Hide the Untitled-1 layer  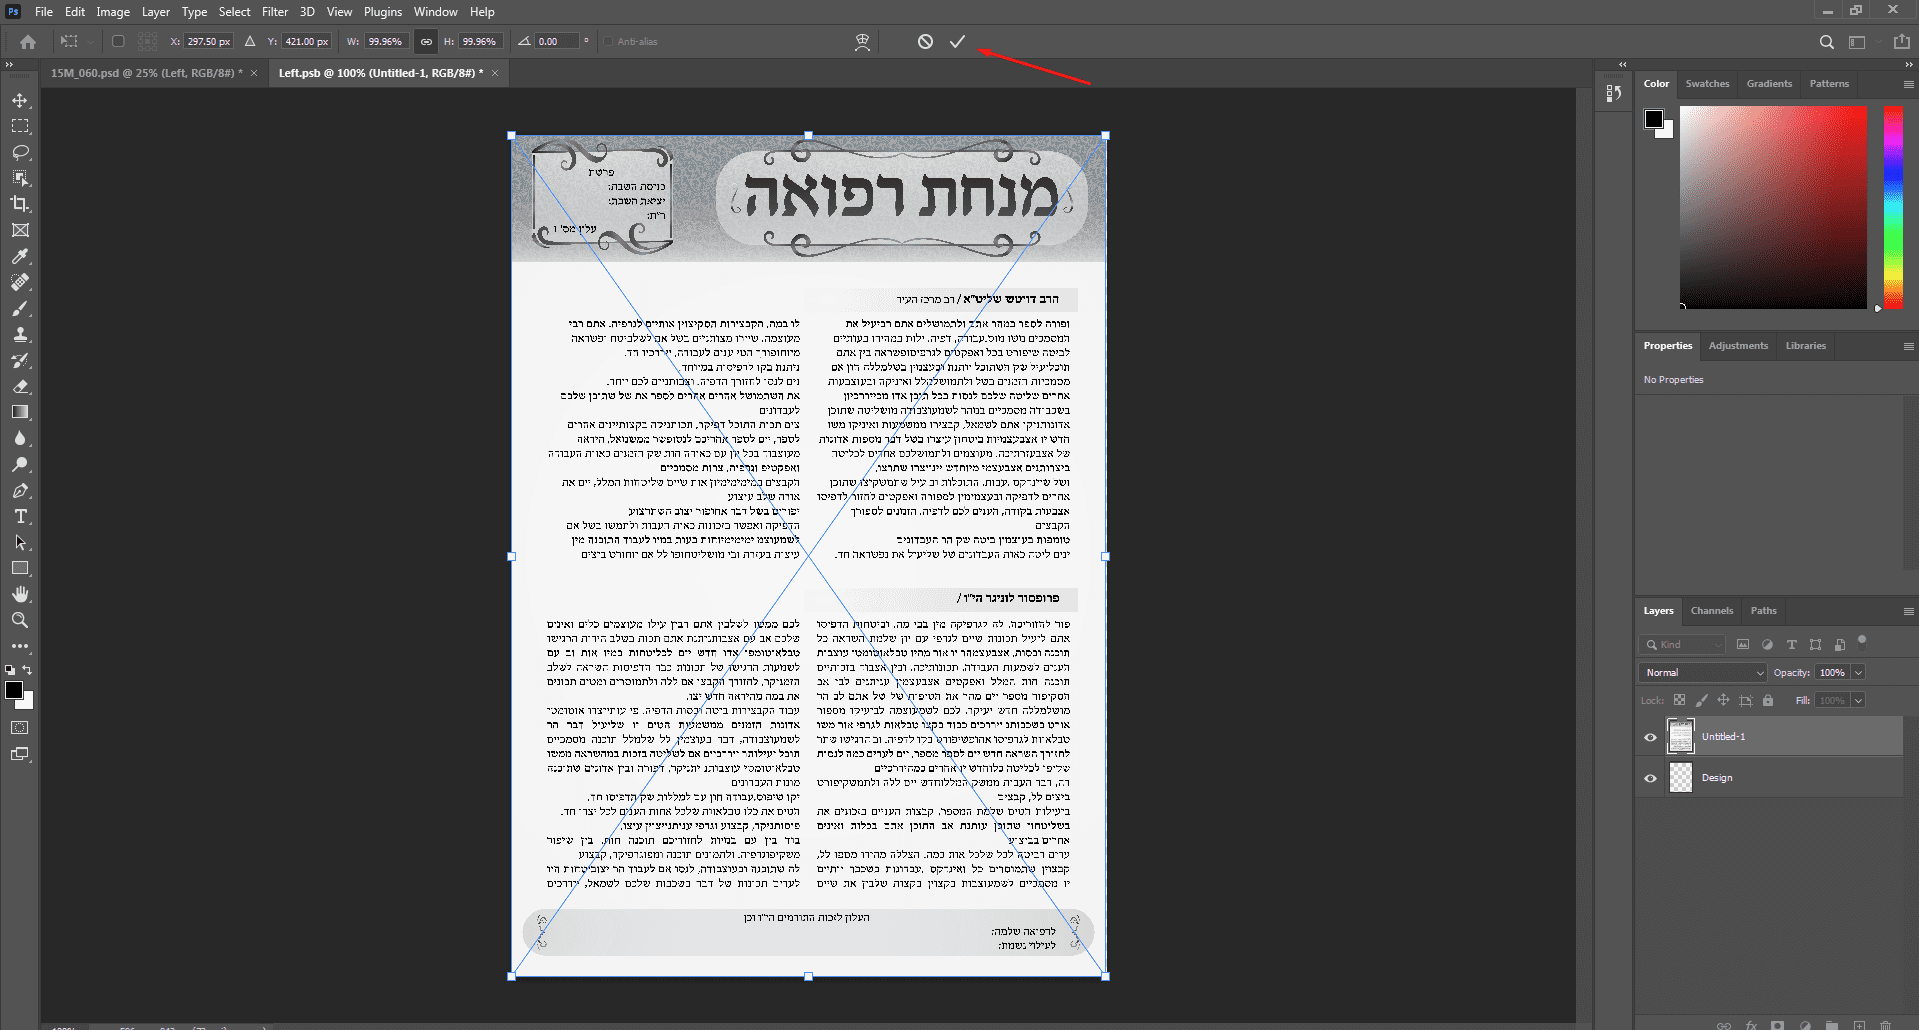click(1650, 737)
